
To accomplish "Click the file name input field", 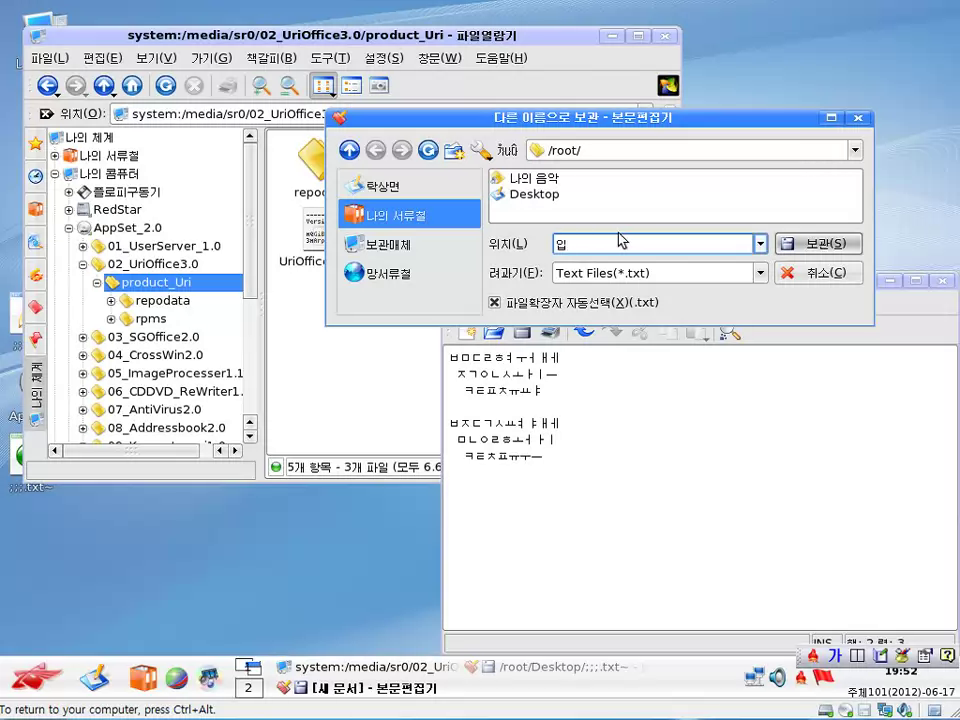I will (x=652, y=244).
